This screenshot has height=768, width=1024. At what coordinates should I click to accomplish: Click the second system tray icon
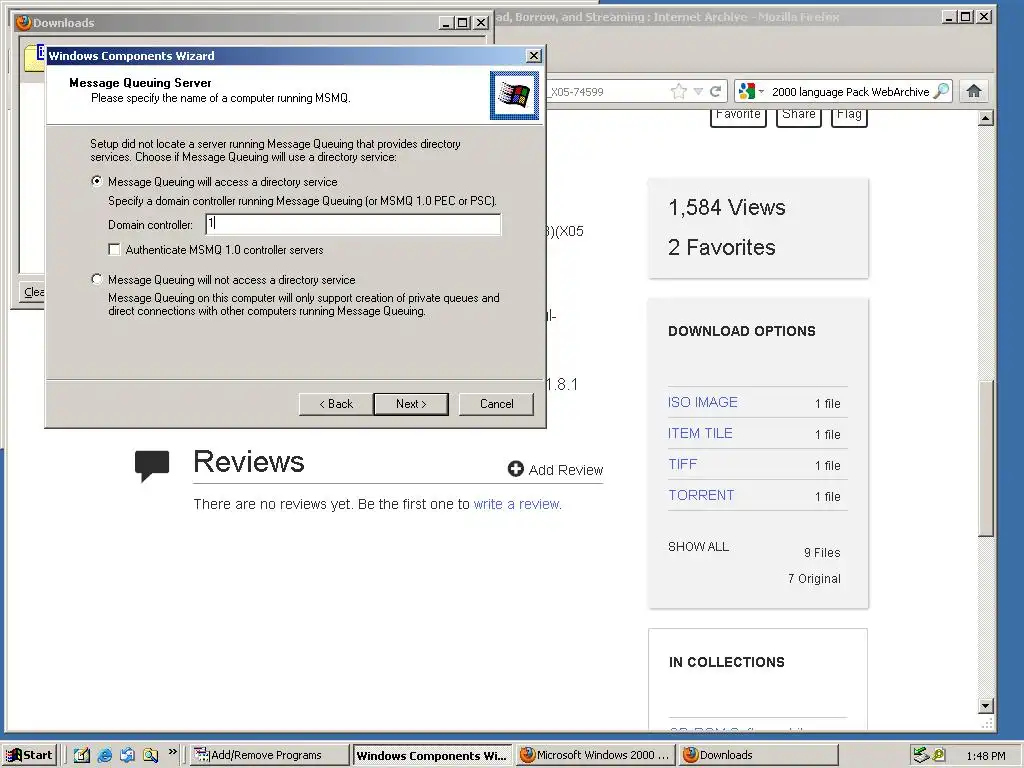[939, 755]
